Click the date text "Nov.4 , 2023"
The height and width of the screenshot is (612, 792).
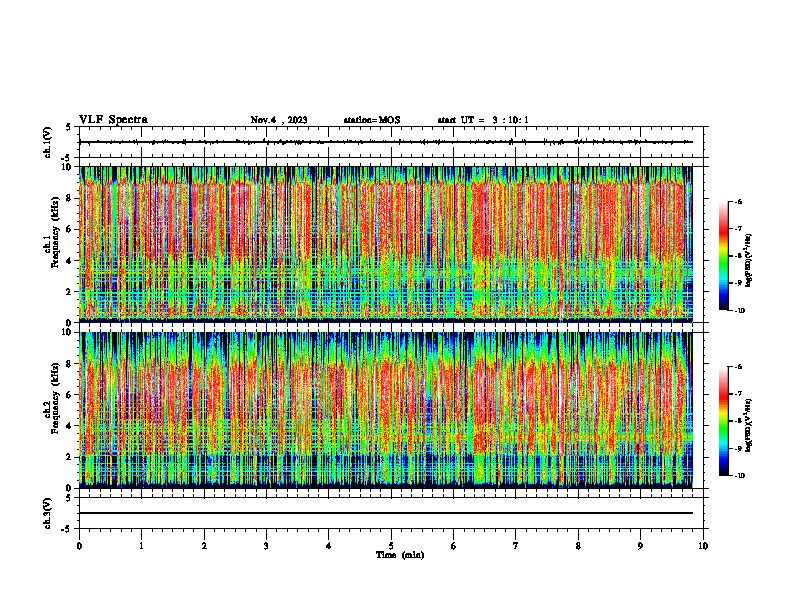[x=279, y=120]
